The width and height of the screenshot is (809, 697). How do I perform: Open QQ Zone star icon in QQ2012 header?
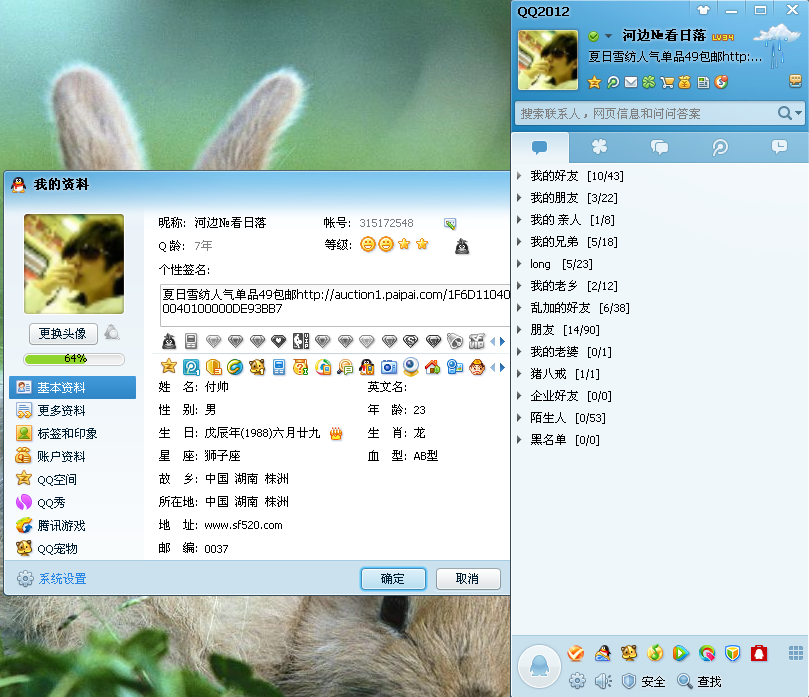pos(594,82)
